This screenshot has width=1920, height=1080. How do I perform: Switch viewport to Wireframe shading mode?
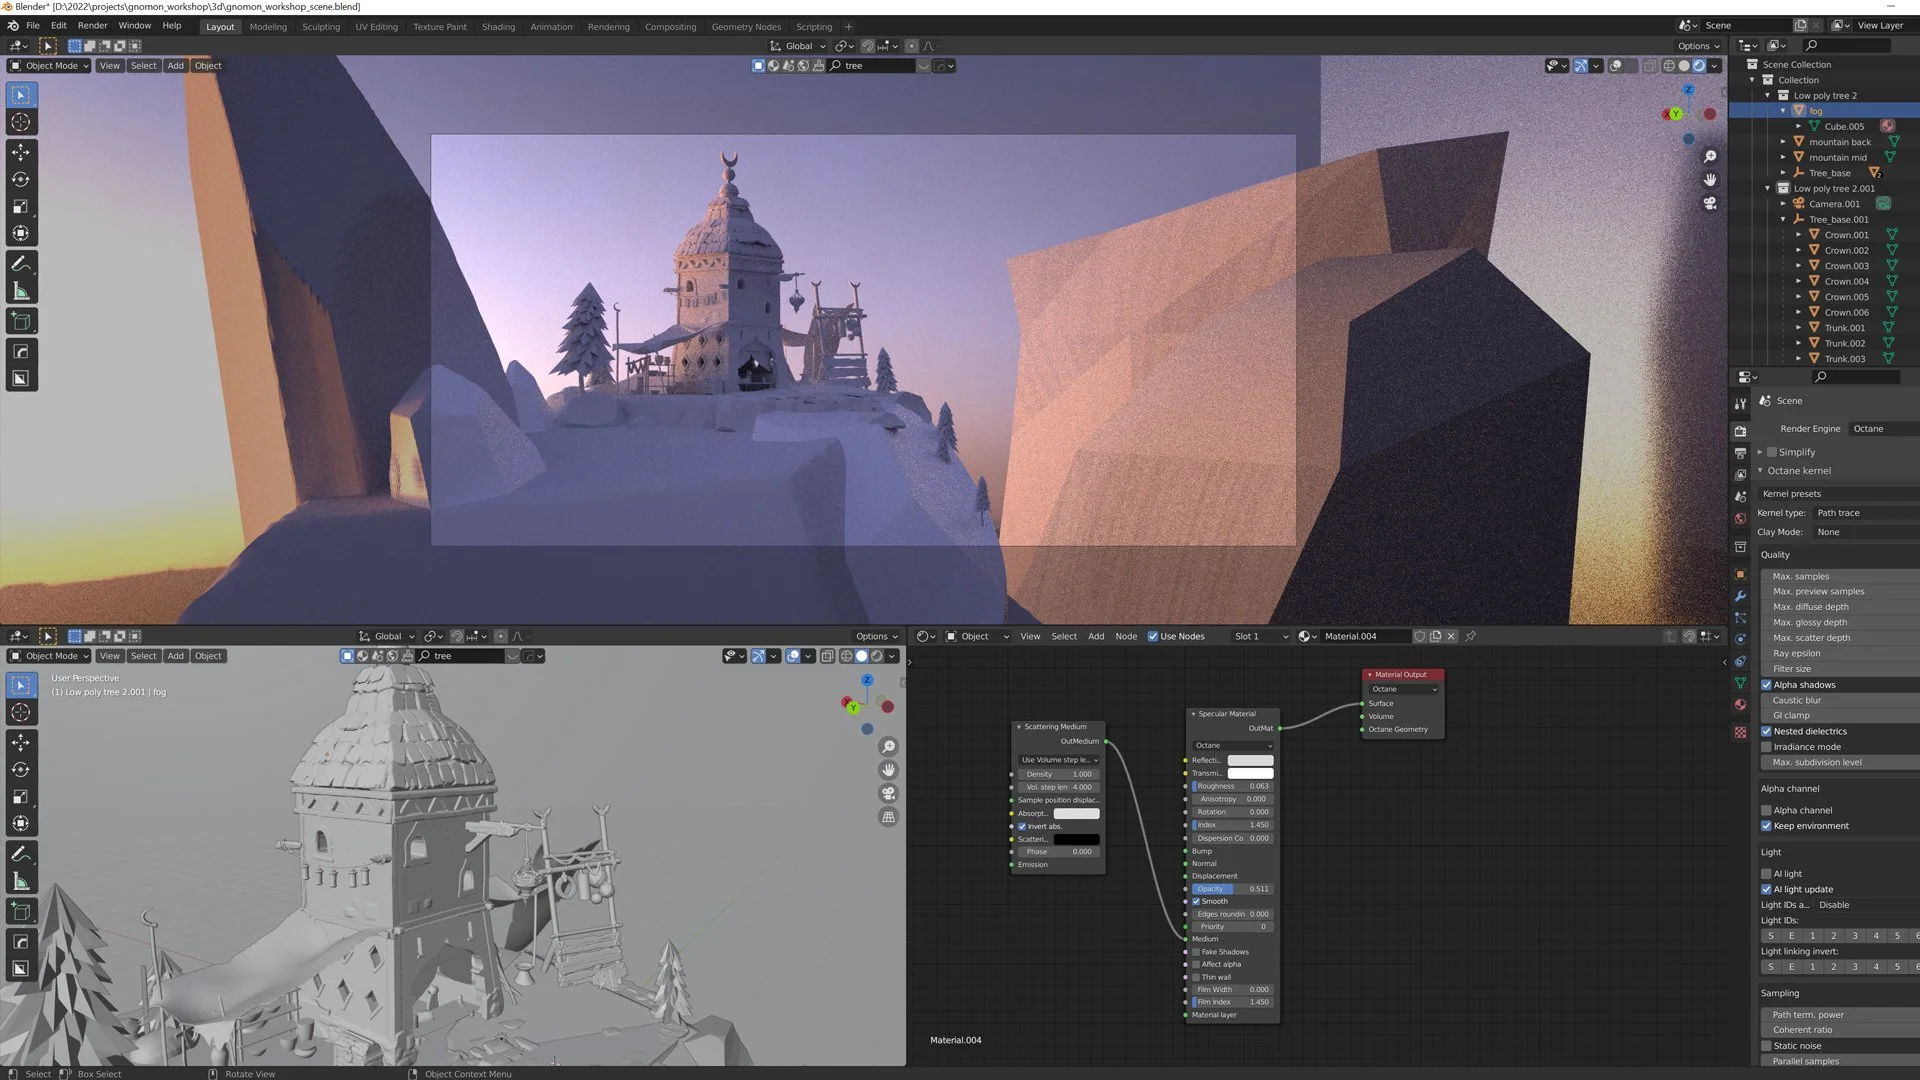click(1668, 65)
